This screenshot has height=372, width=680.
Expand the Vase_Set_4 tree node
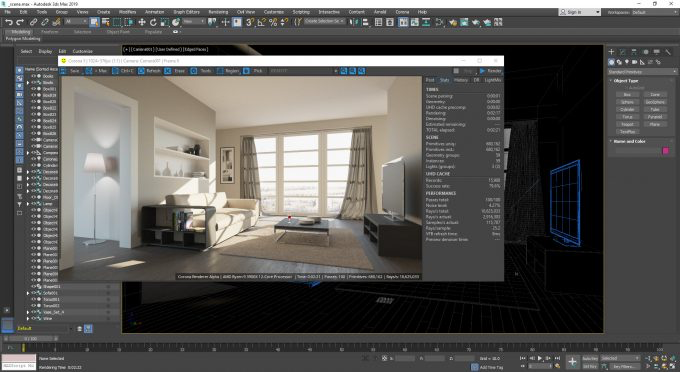click(x=28, y=312)
